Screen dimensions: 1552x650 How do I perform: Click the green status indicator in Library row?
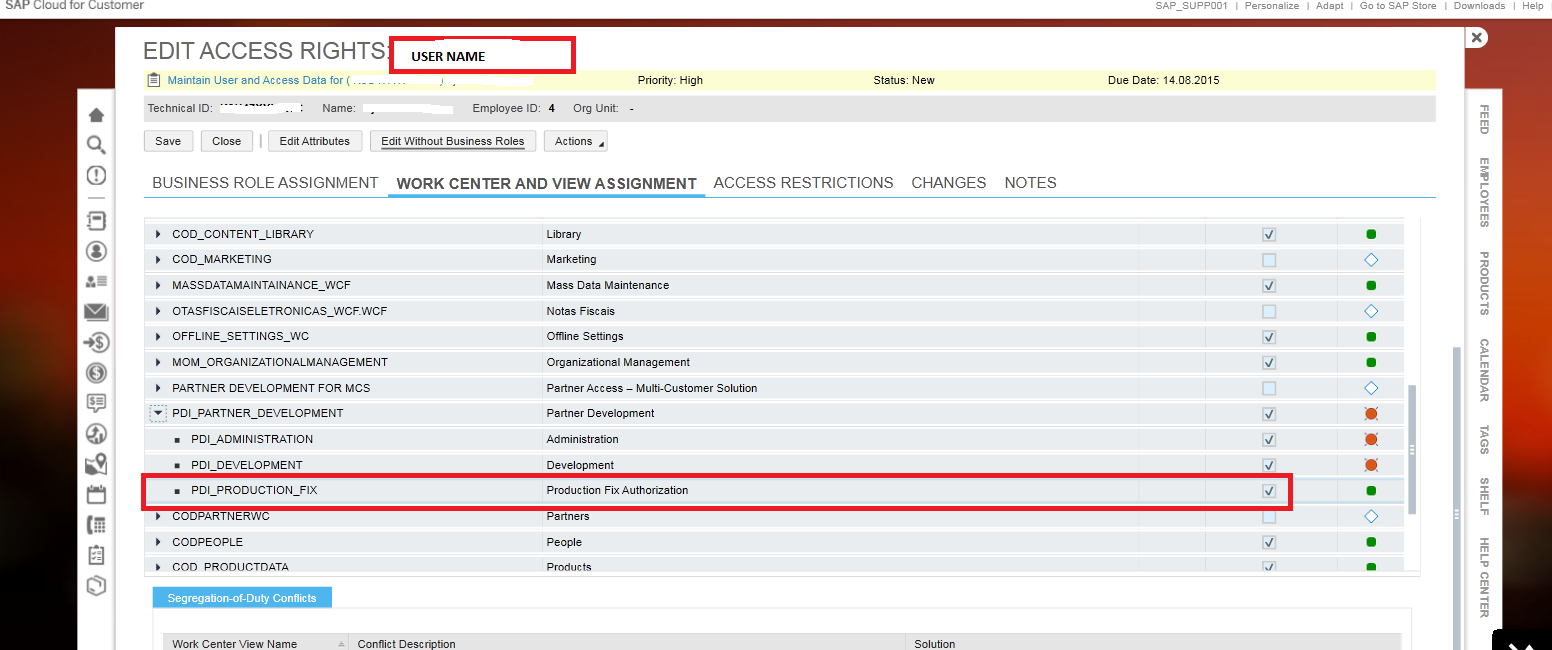(1371, 234)
